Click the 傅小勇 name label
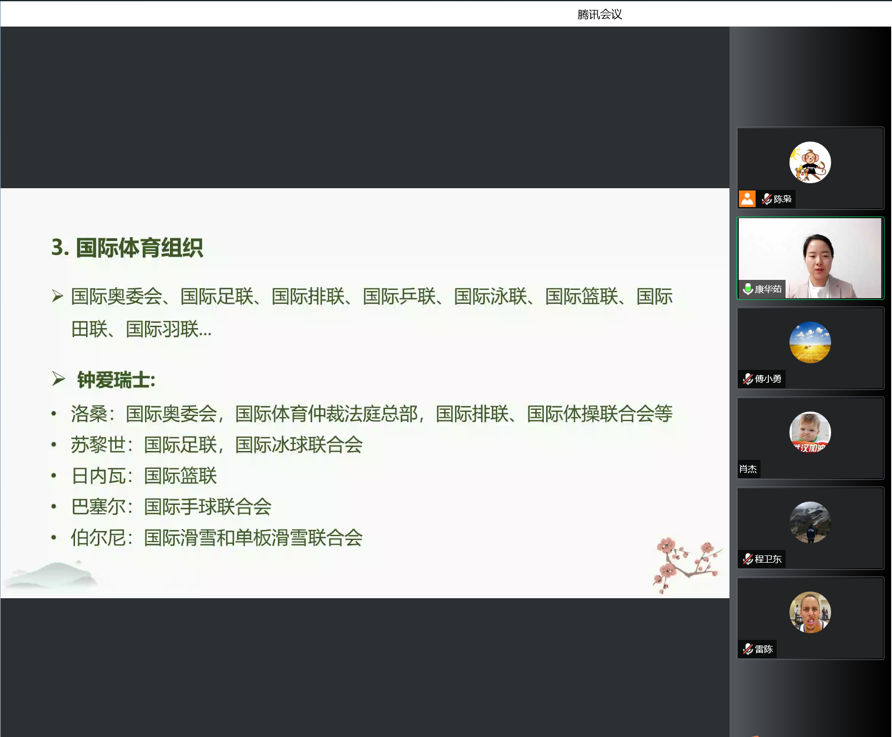This screenshot has width=892, height=737. pyautogui.click(x=769, y=379)
